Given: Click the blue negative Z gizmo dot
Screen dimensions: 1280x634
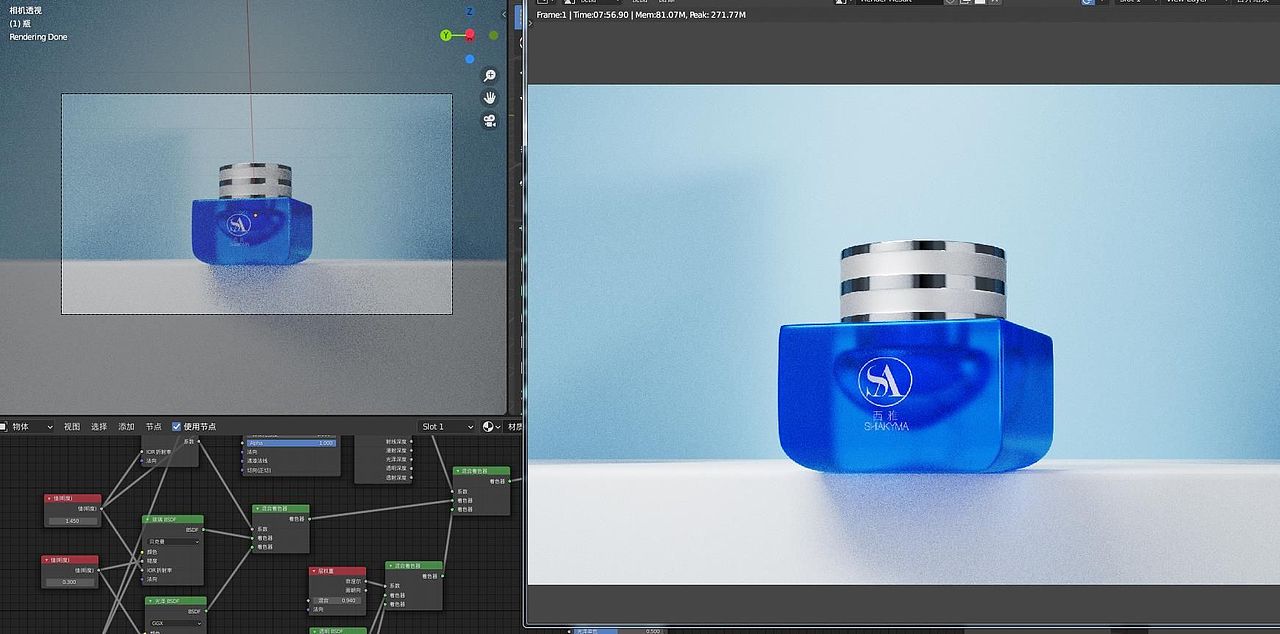Looking at the screenshot, I should tap(470, 59).
